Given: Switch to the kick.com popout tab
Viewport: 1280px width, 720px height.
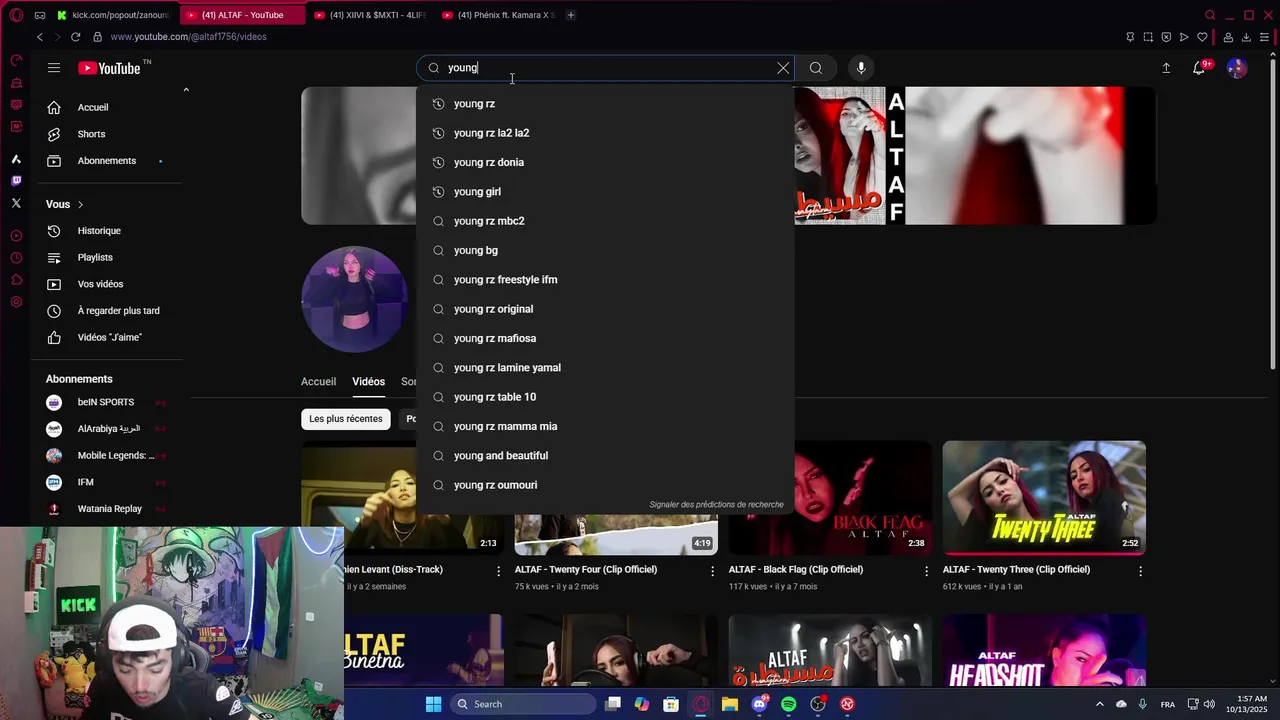Looking at the screenshot, I should [113, 15].
